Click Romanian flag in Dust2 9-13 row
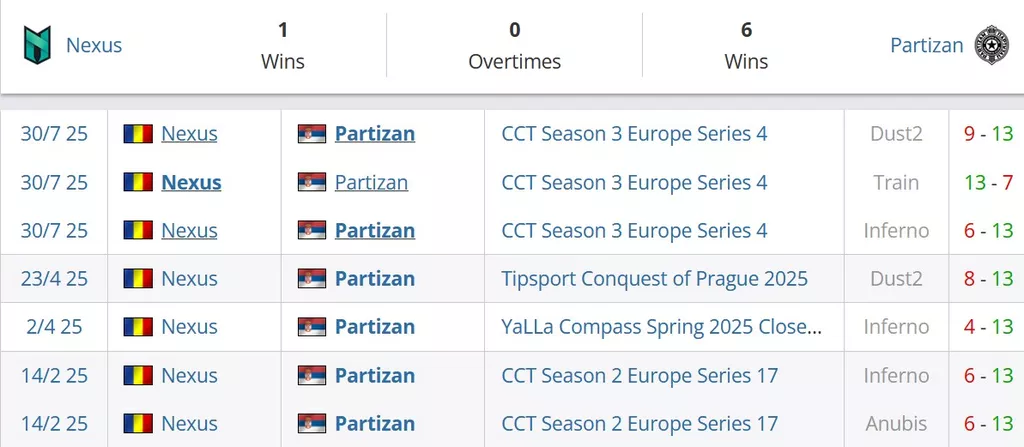Viewport: 1024px width, 447px height. click(138, 134)
